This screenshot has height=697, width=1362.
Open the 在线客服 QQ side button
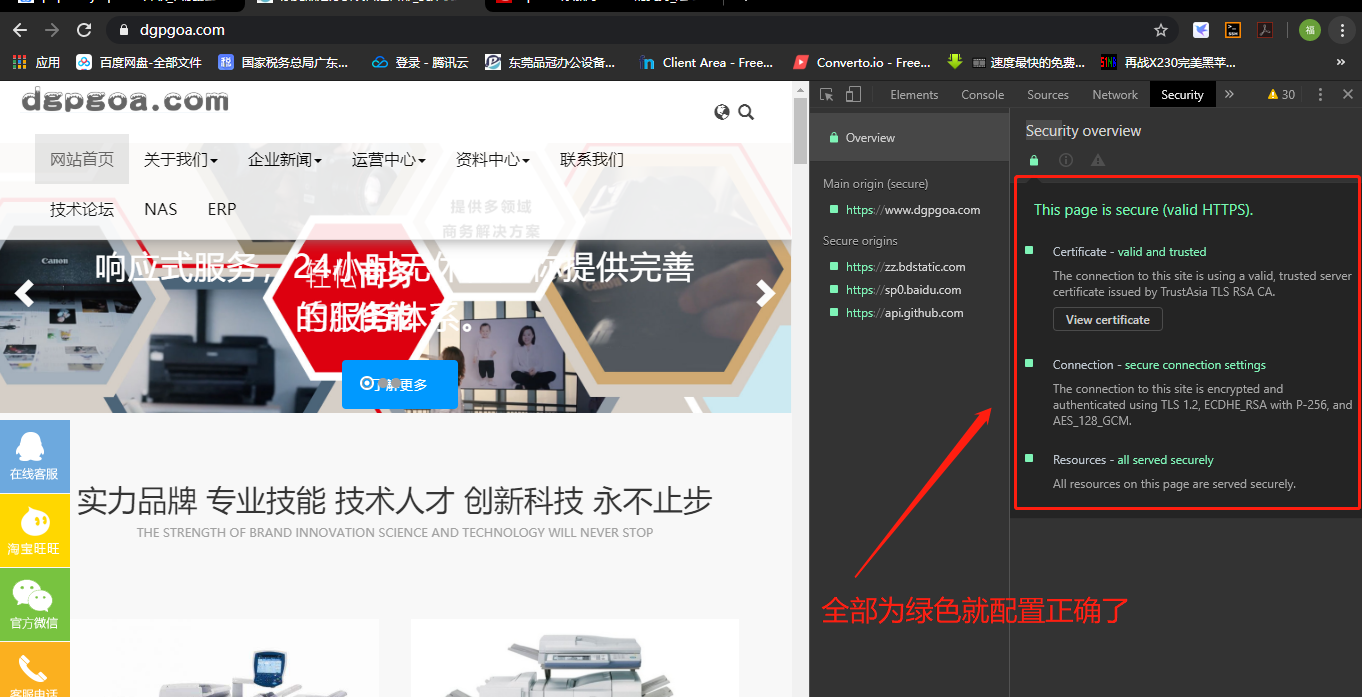(x=35, y=457)
